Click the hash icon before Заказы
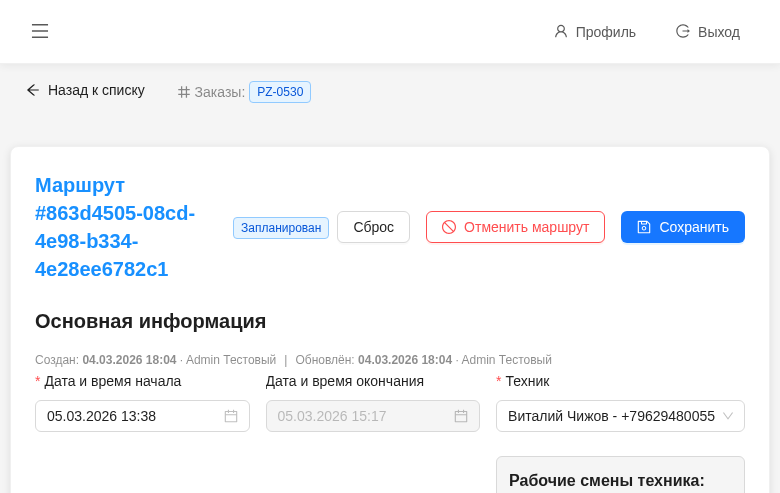 [x=184, y=92]
